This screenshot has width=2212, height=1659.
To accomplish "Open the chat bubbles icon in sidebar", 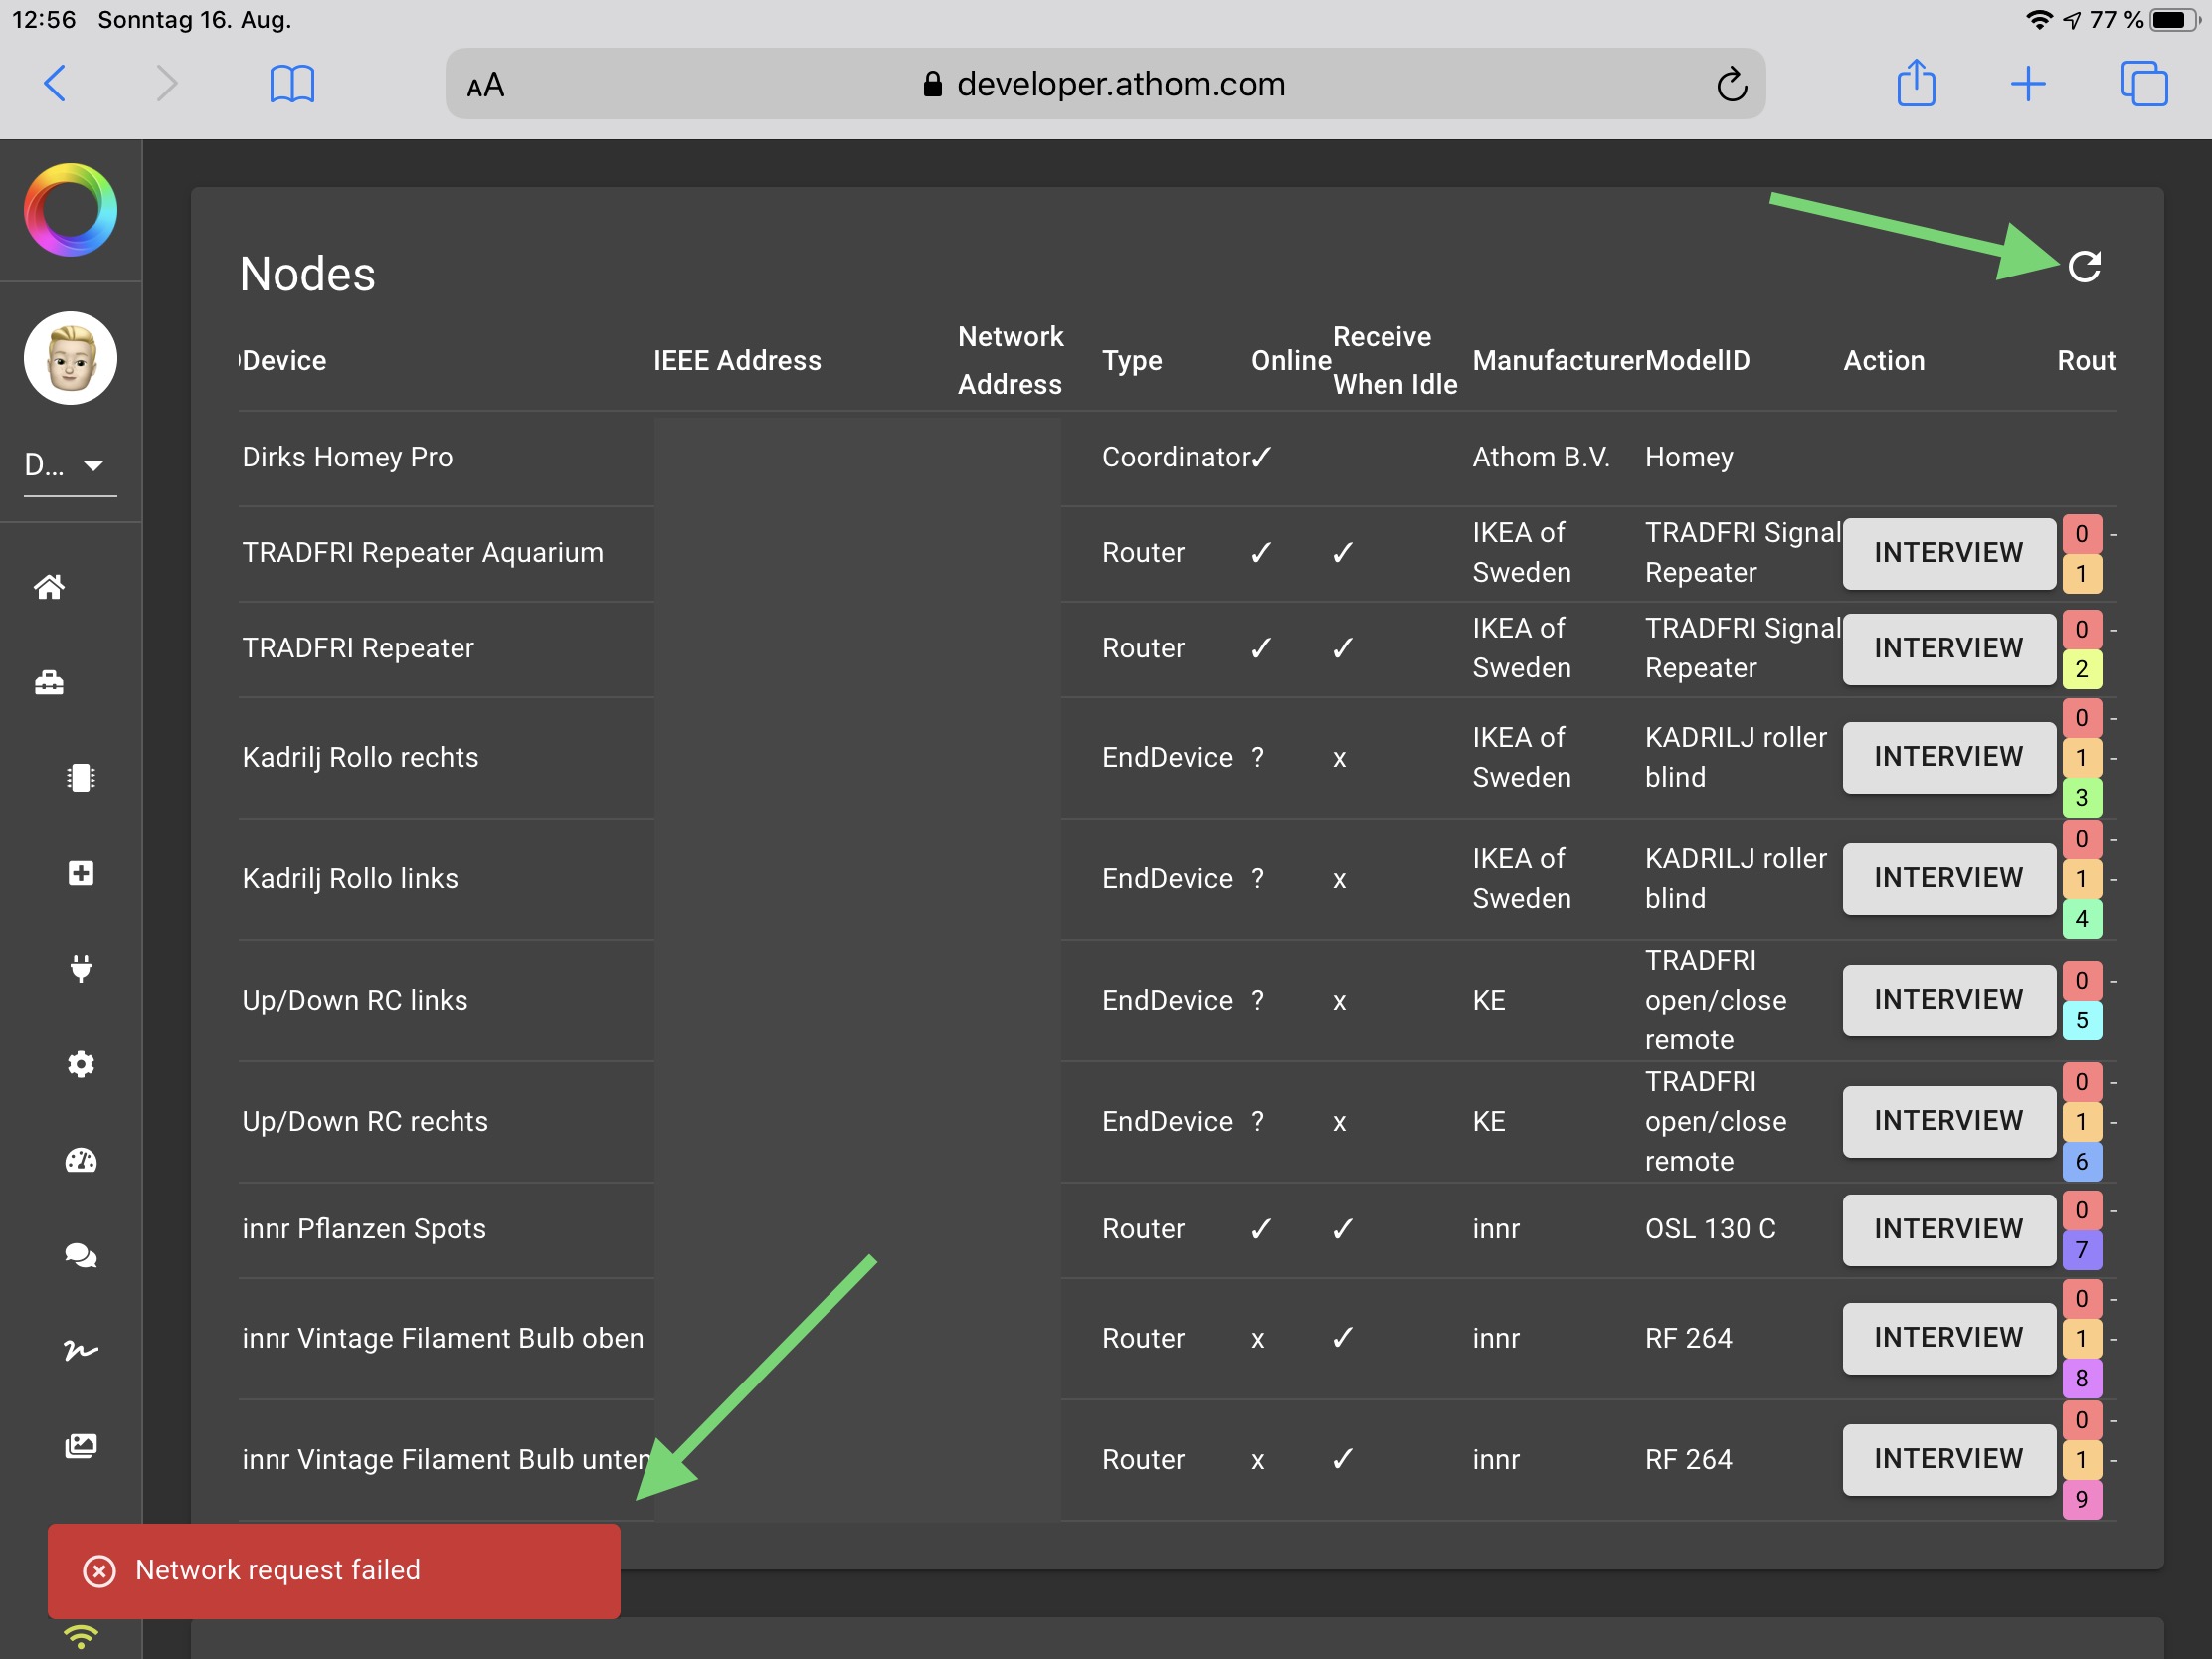I will (x=81, y=1255).
